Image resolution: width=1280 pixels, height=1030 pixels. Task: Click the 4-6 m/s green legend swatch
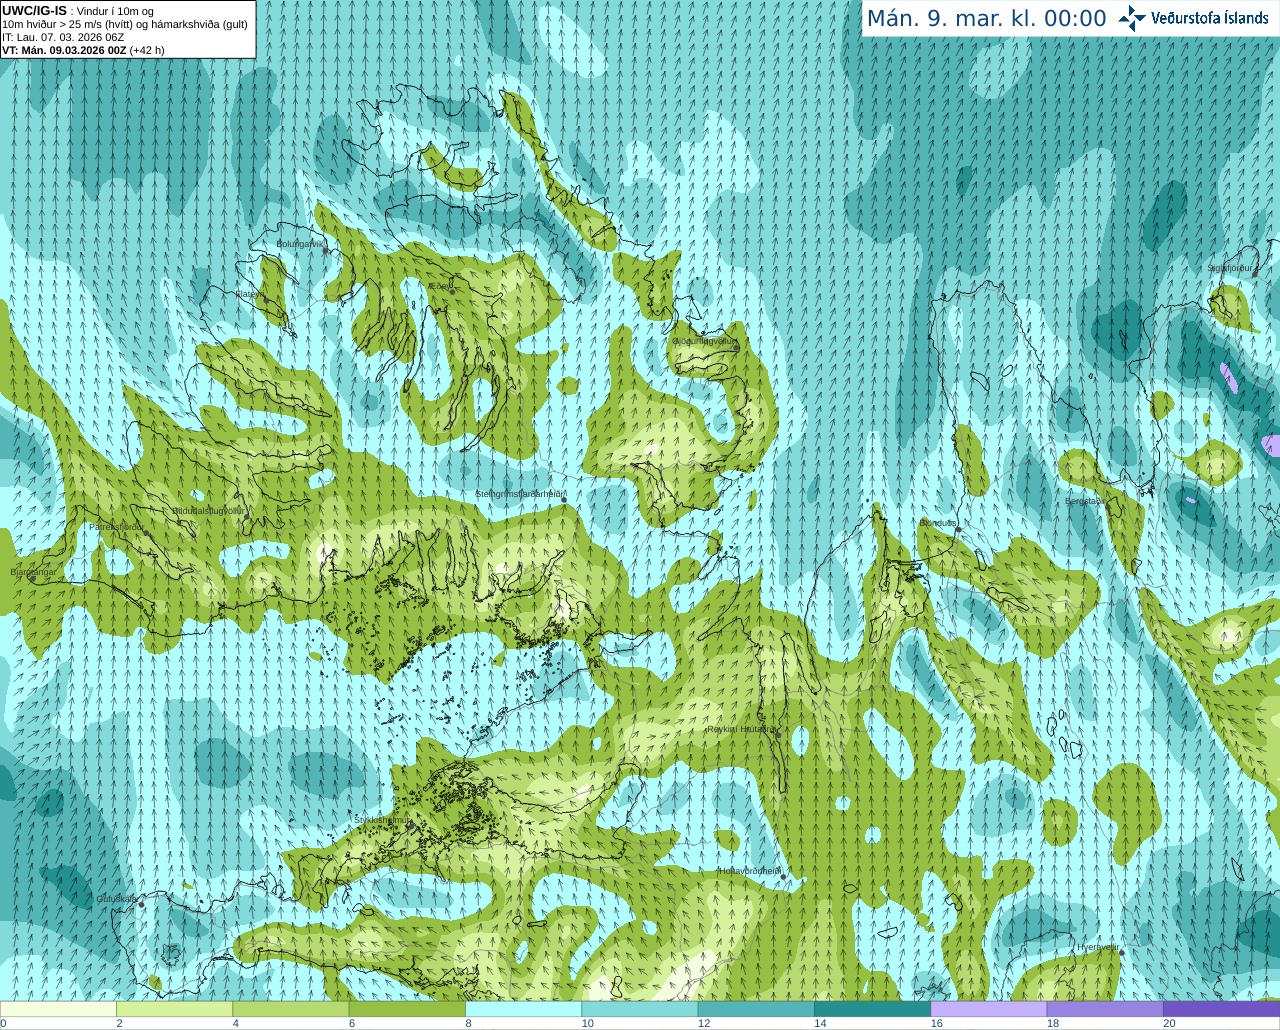coord(291,1010)
